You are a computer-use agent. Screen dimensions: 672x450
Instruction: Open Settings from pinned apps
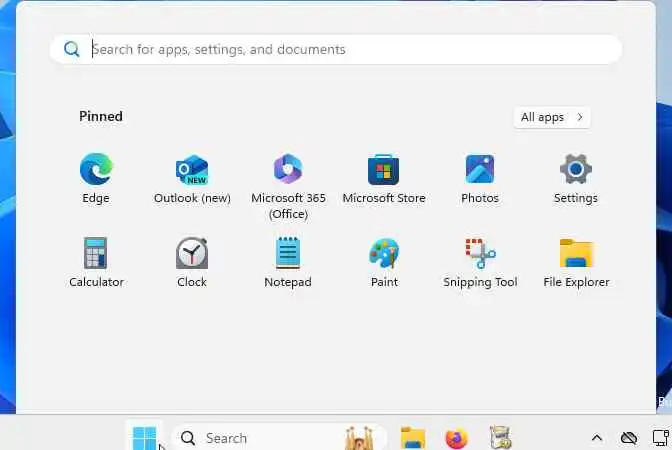point(576,179)
